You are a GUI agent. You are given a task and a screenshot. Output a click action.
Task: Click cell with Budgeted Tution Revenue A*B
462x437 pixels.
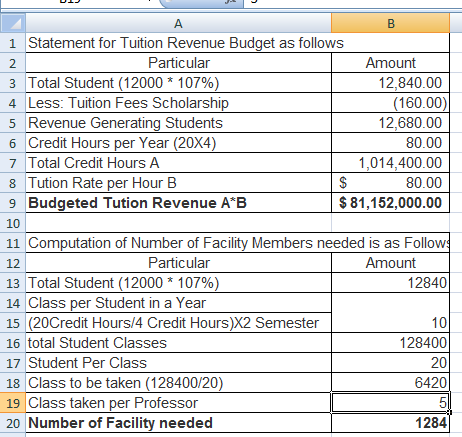coord(178,203)
